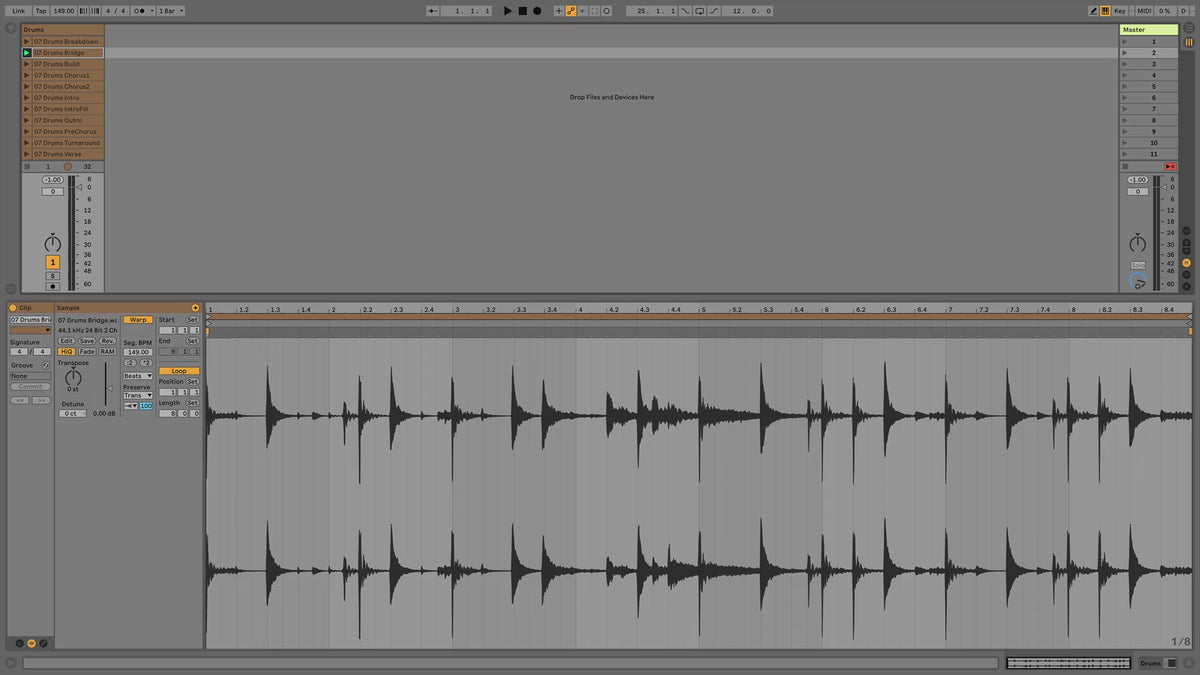The height and width of the screenshot is (675, 1200).
Task: Open the Preserve Trans dropdown
Action: [138, 395]
